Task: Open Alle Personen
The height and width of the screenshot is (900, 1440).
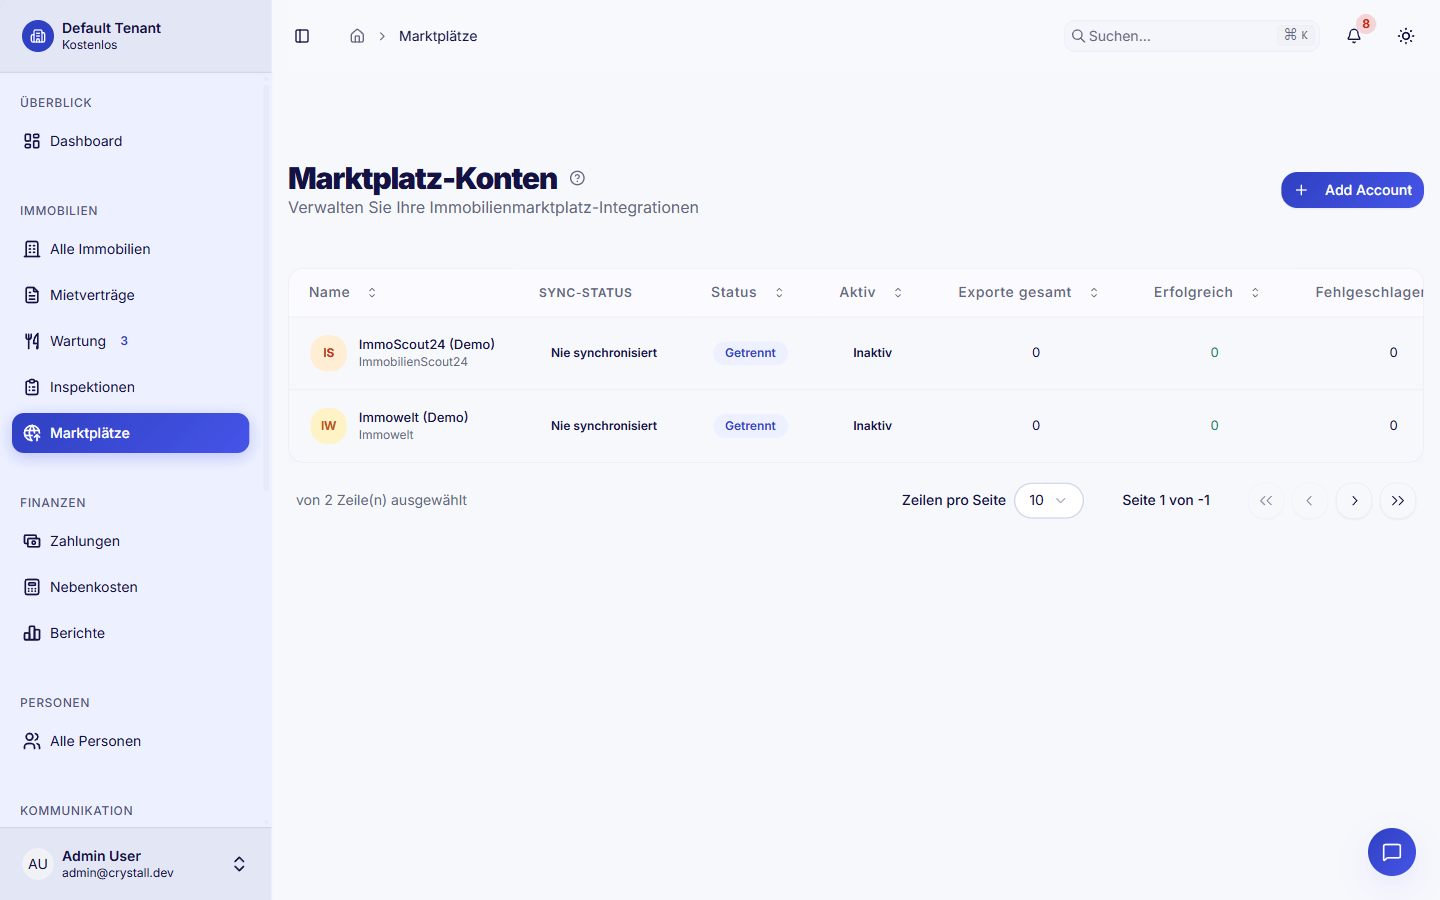Action: (130, 741)
